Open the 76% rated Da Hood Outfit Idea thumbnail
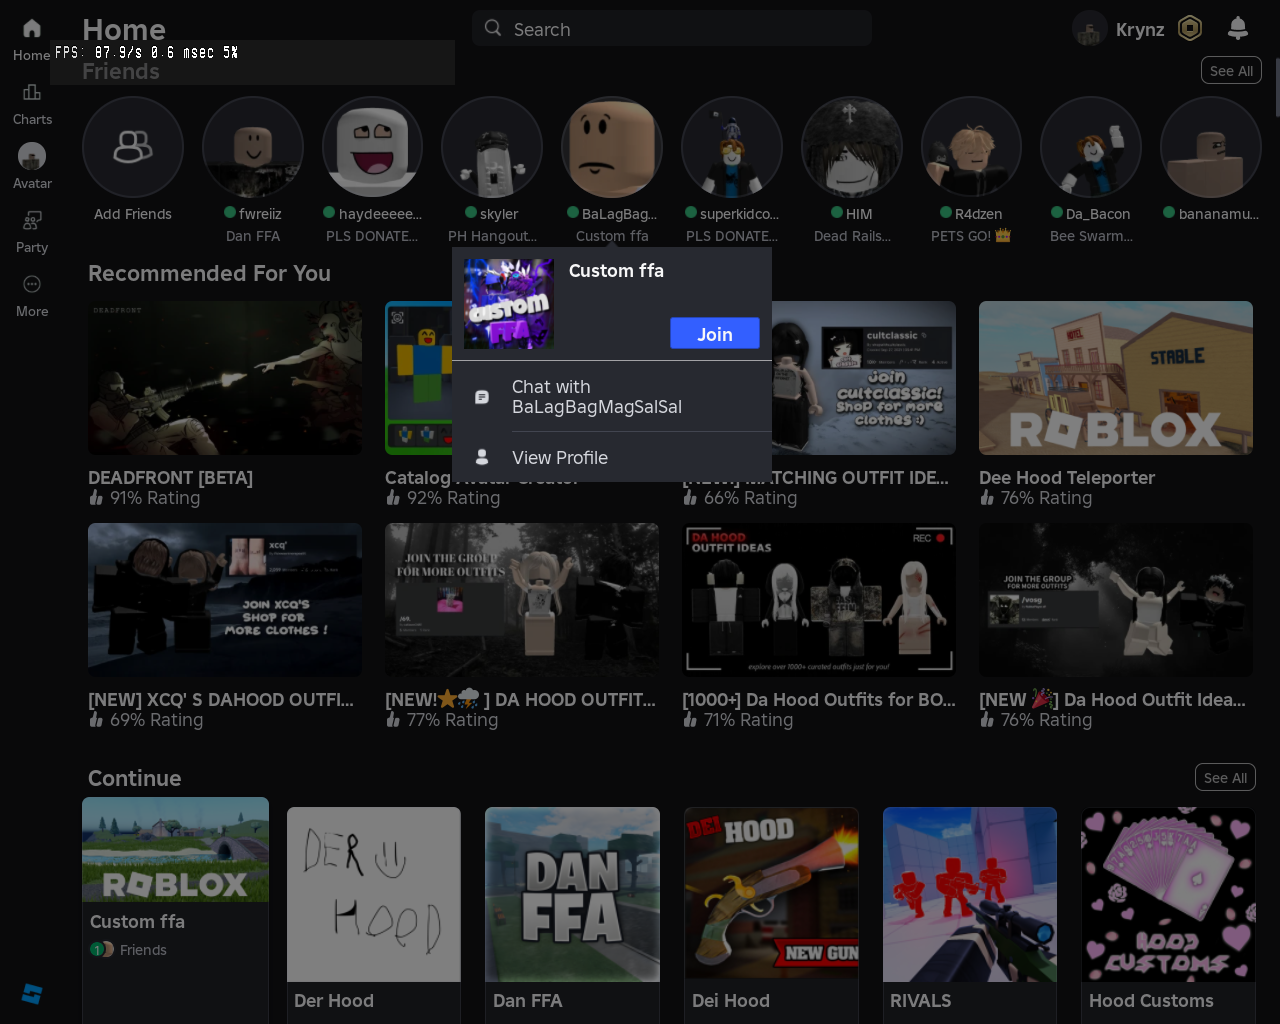Screen dimensions: 1280x1024 1116,600
